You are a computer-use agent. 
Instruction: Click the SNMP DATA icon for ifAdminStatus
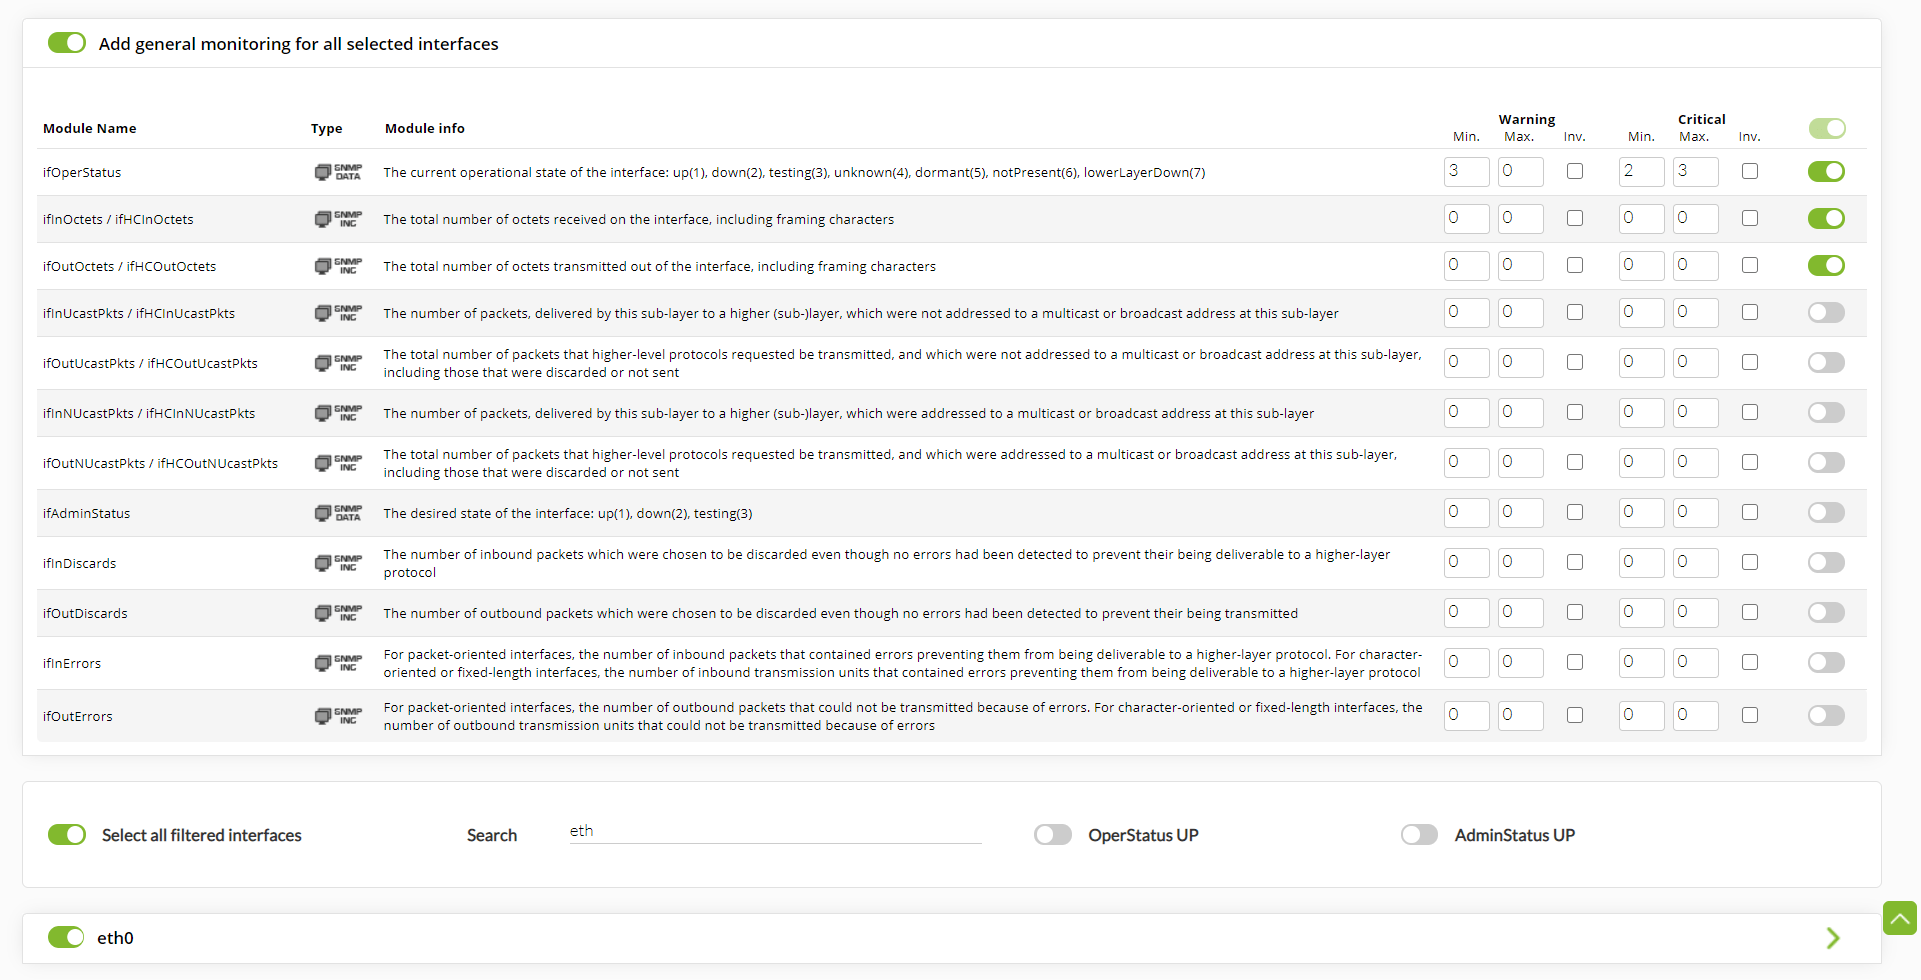338,513
